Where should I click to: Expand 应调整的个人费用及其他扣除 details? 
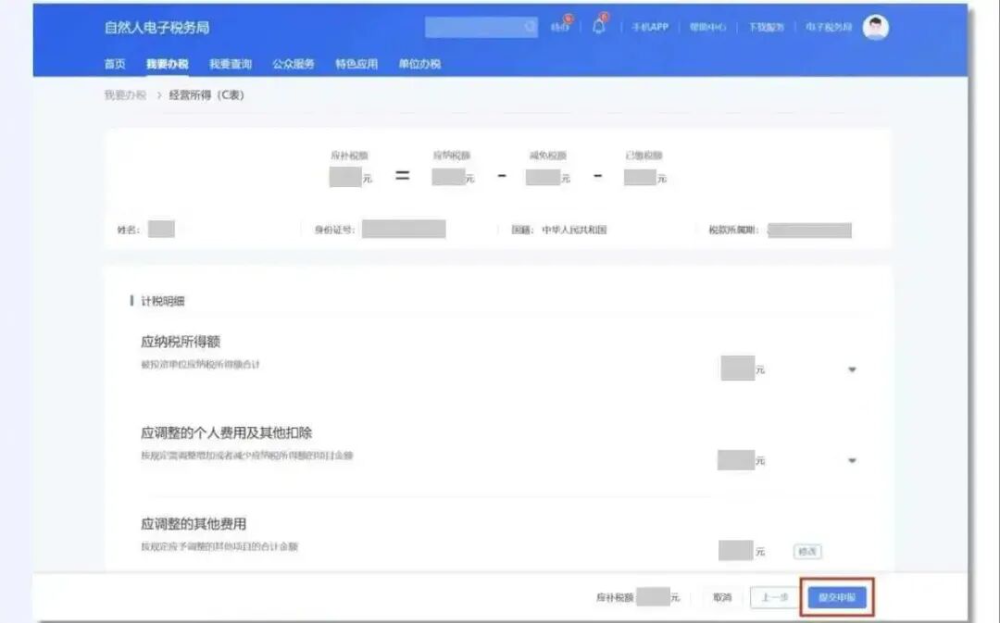[851, 460]
